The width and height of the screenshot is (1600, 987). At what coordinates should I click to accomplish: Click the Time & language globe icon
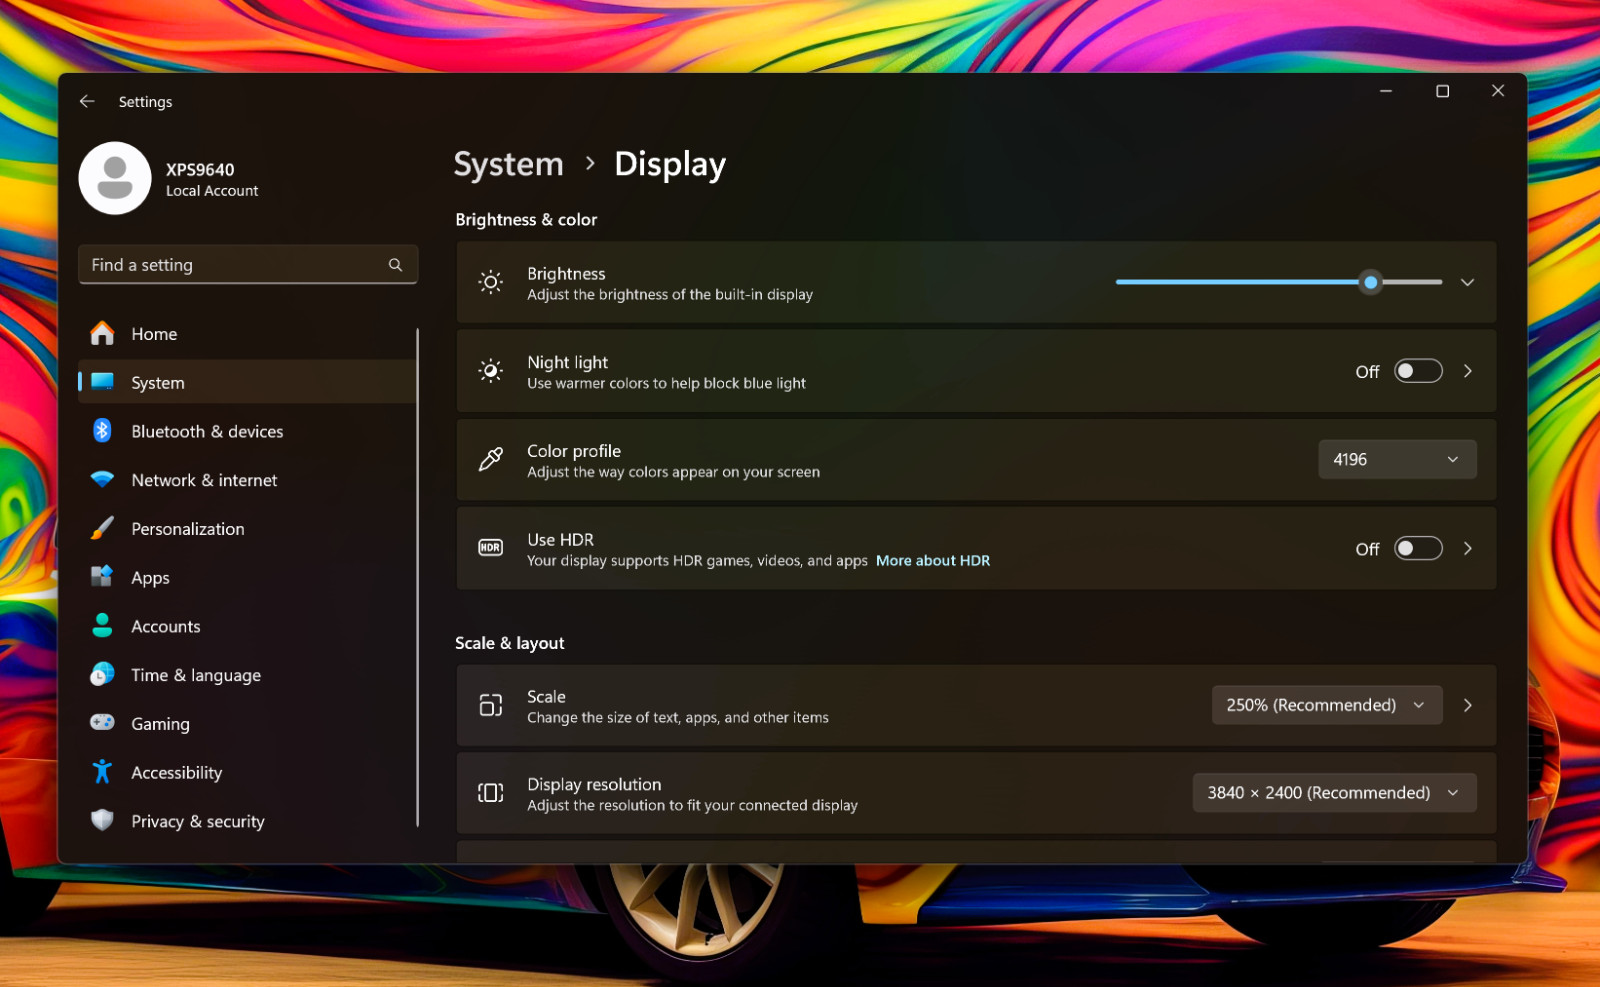pyautogui.click(x=102, y=674)
